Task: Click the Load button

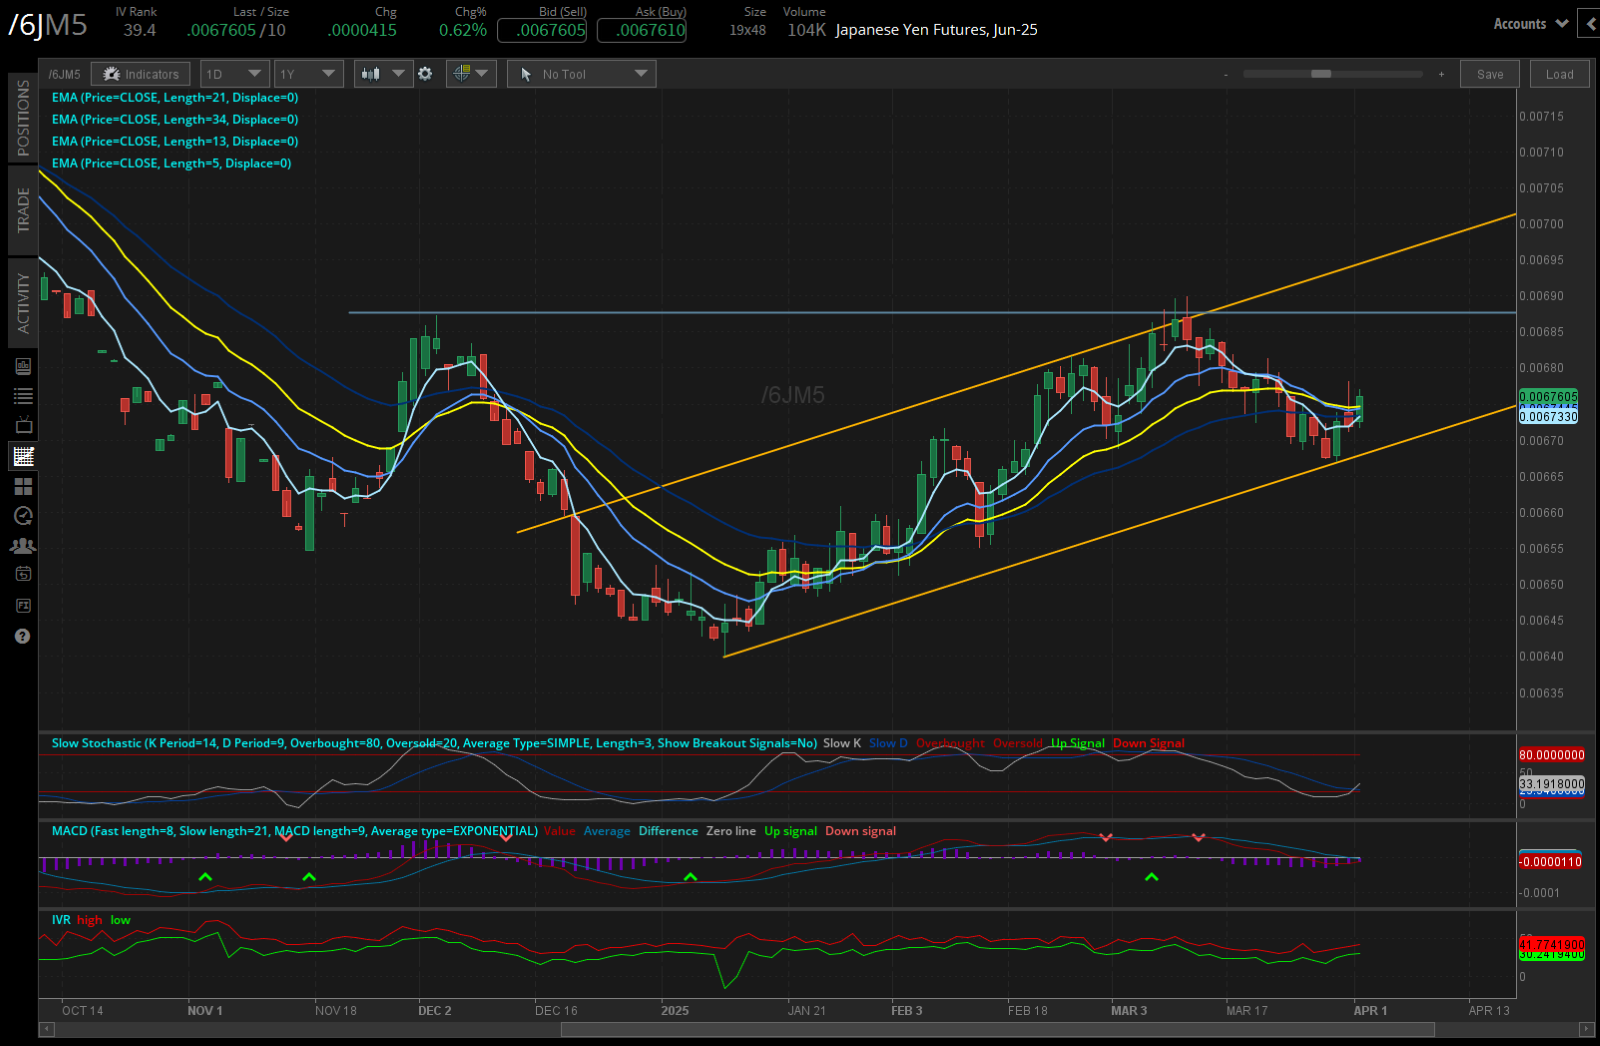Action: point(1559,73)
